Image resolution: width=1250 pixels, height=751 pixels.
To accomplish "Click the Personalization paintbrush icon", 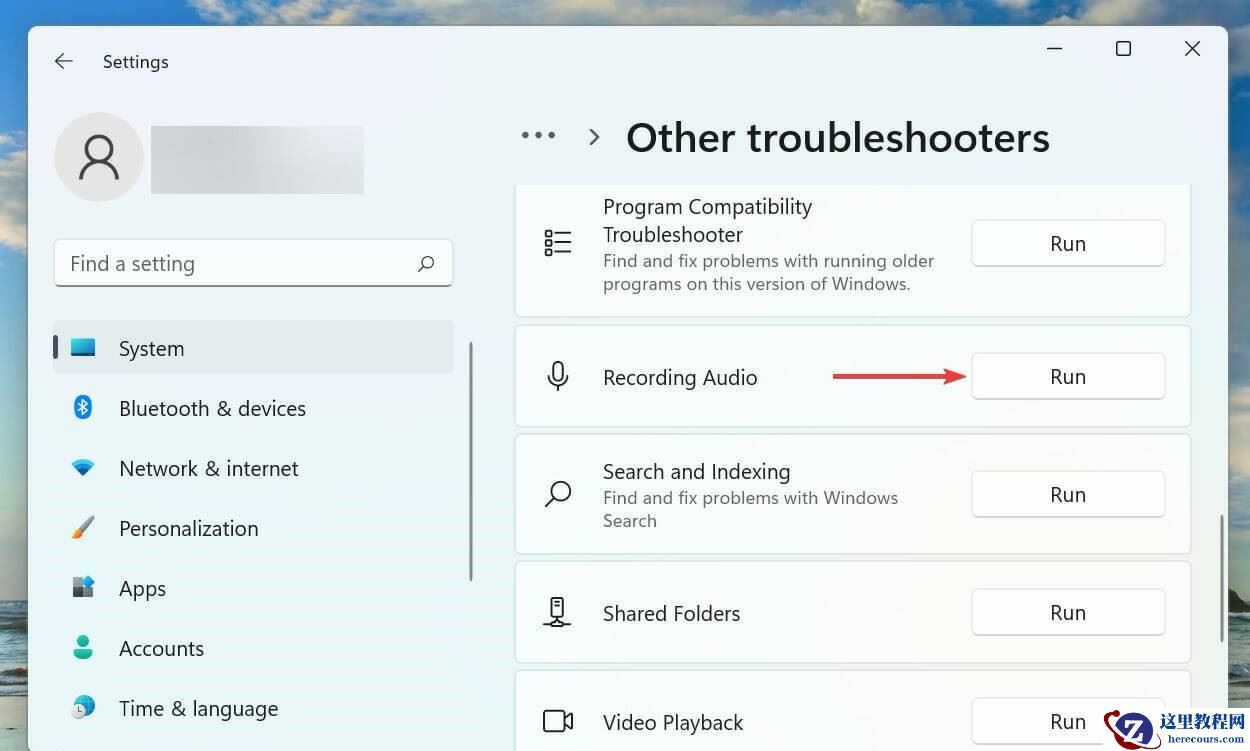I will pos(83,528).
